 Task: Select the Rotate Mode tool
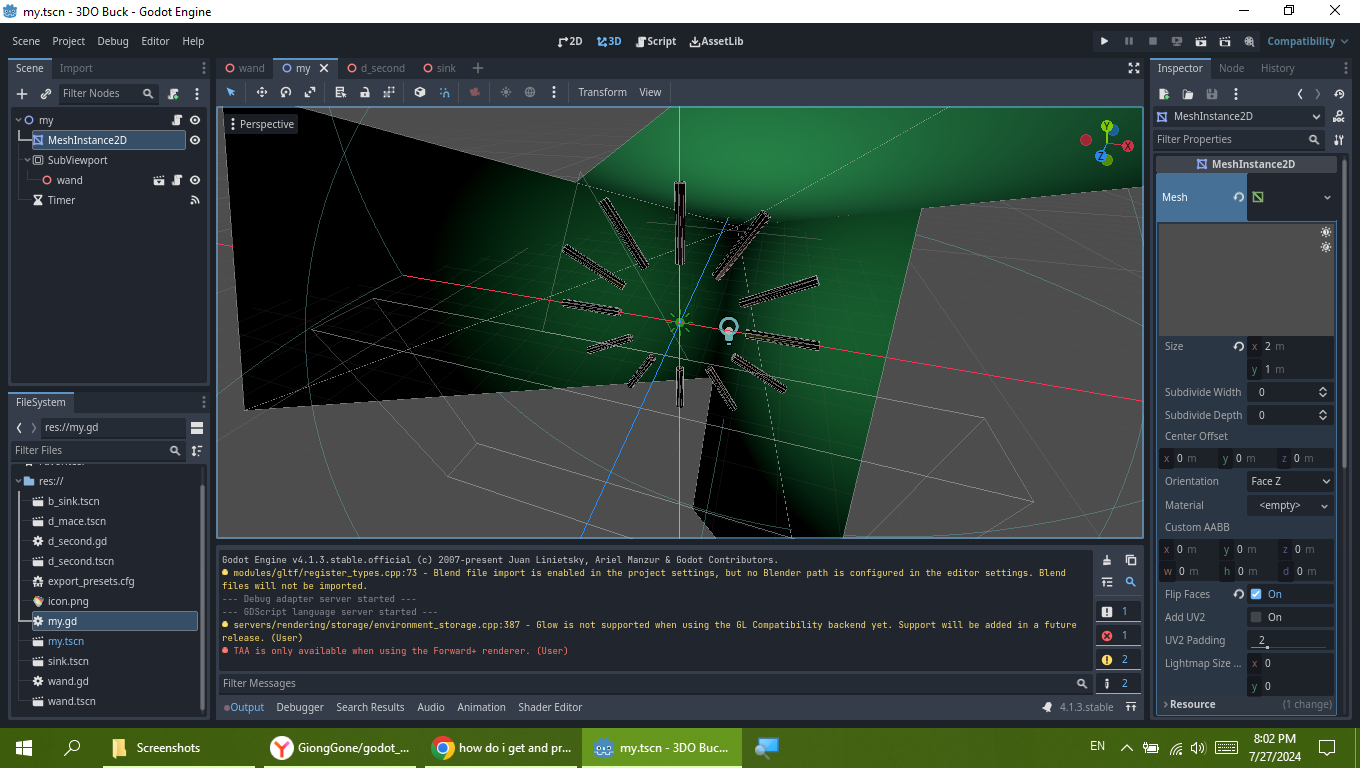click(286, 92)
